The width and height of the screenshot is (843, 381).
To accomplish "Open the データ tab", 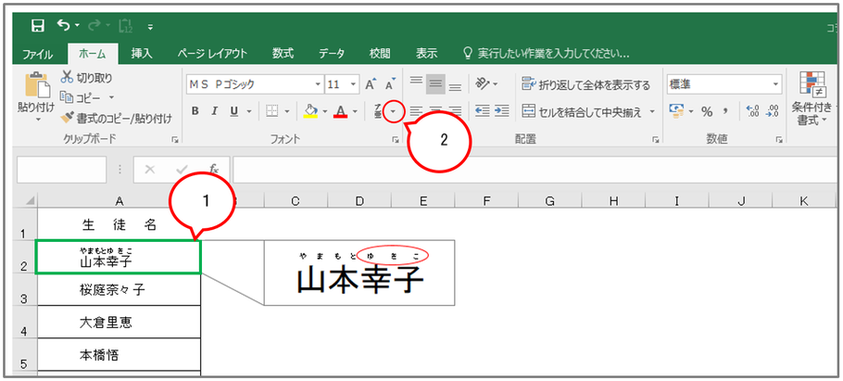I will tap(332, 54).
